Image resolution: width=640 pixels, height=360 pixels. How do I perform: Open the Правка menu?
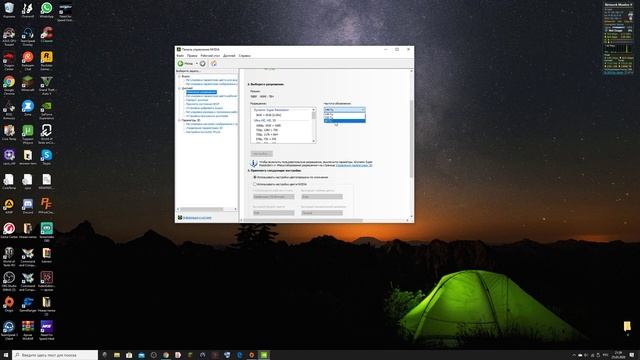point(192,56)
